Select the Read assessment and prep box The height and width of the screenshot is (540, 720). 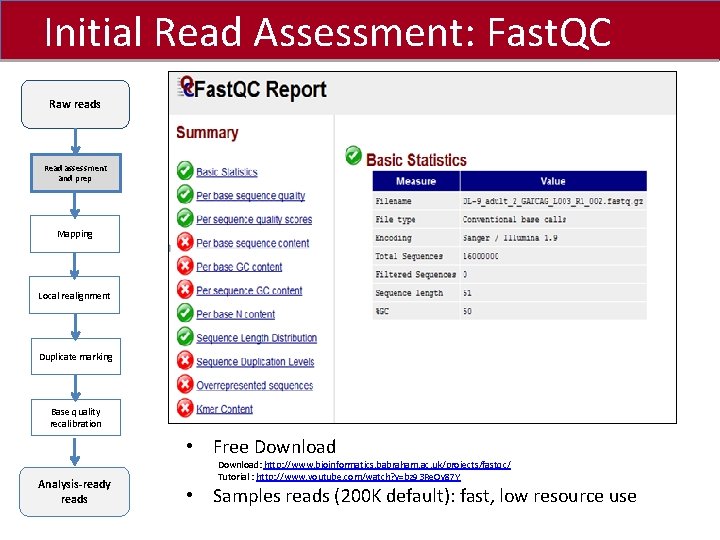(x=76, y=173)
